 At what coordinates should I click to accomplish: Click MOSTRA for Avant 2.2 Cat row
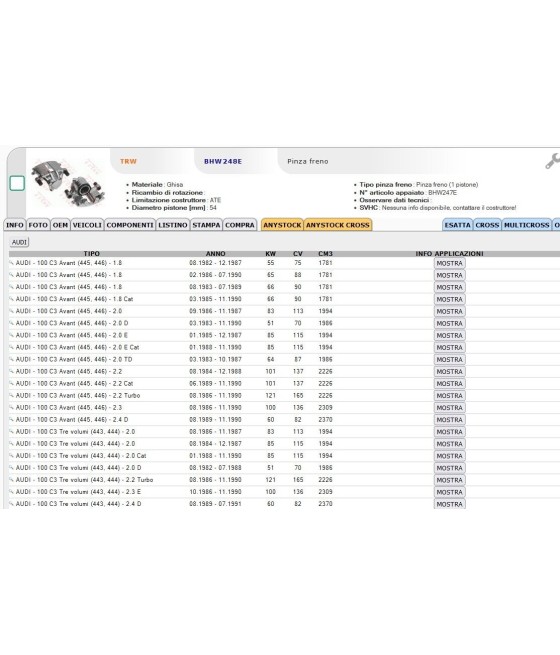point(449,383)
